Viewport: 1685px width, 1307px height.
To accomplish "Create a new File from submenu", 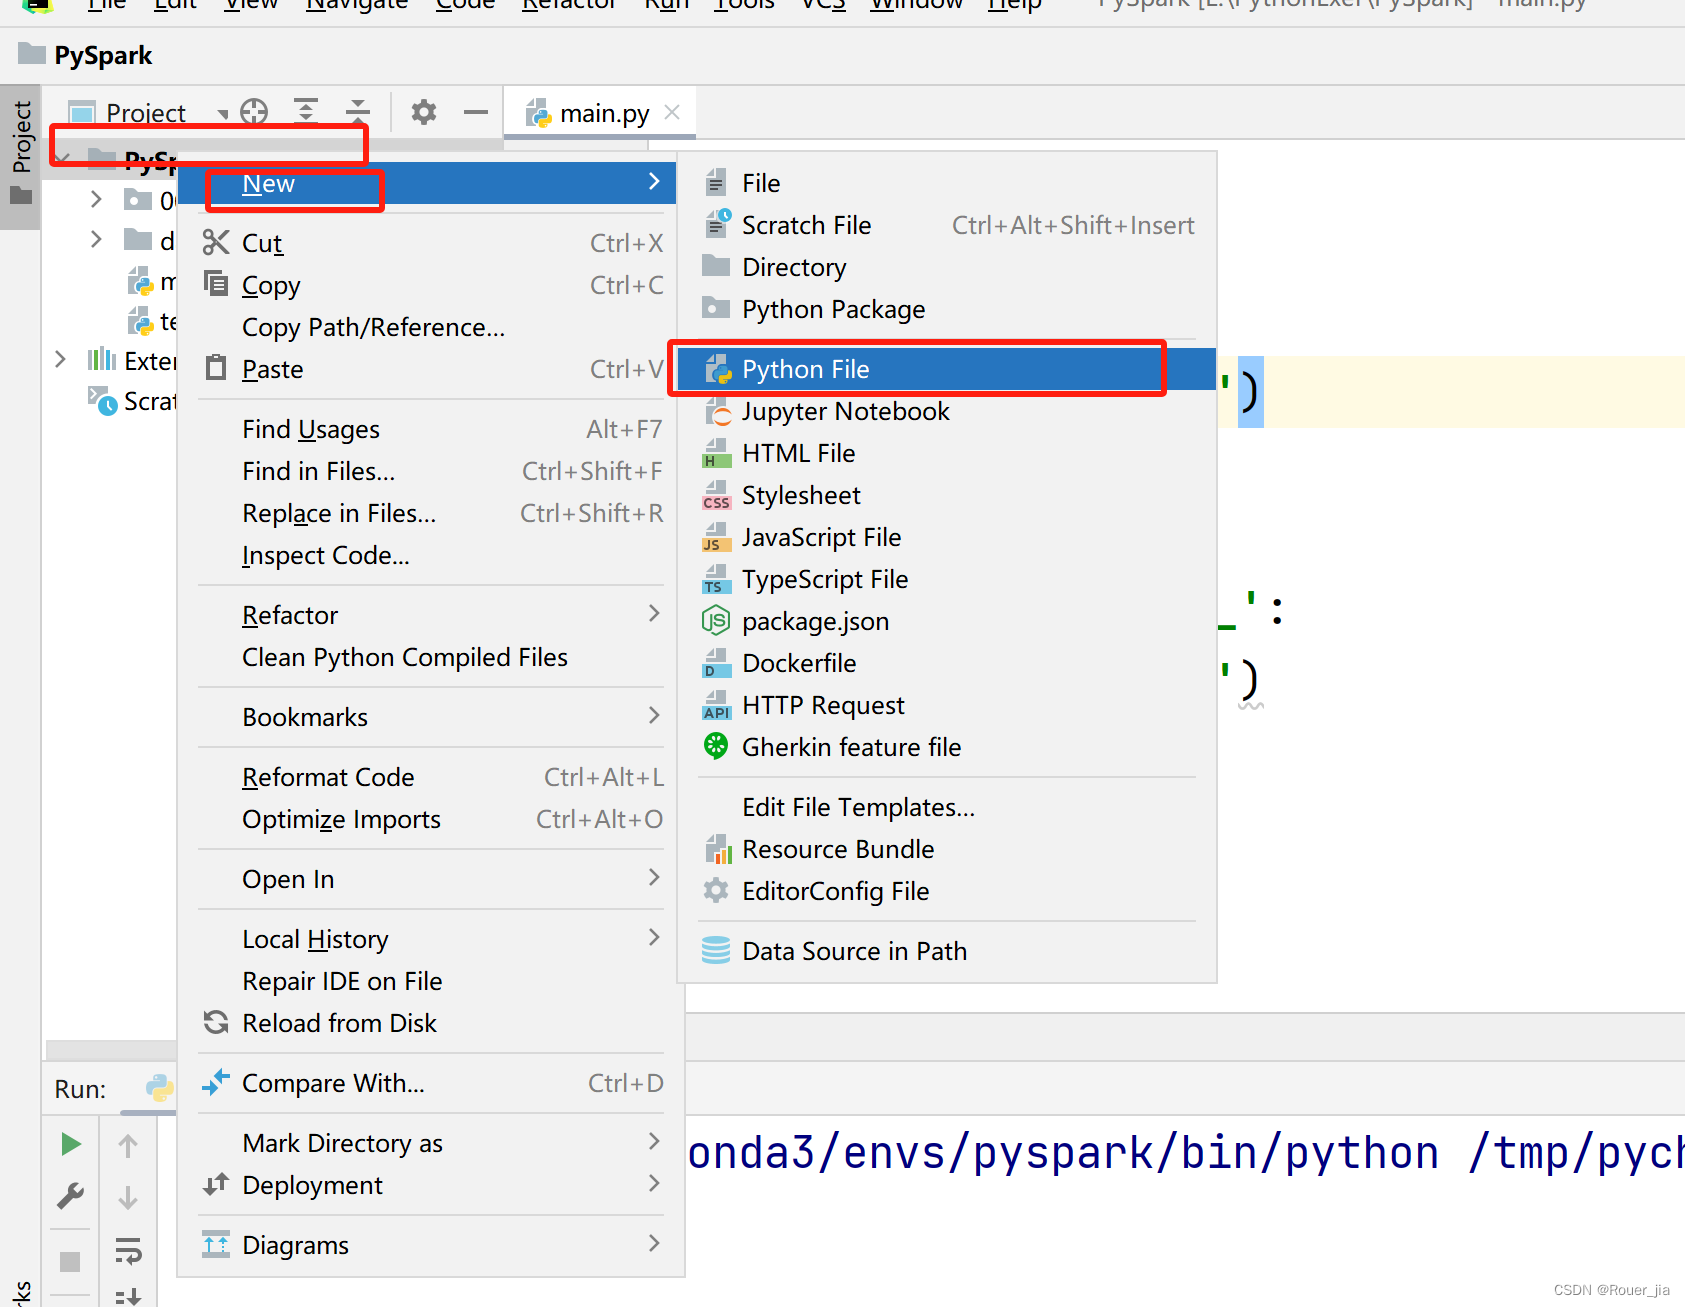I will coord(947,183).
